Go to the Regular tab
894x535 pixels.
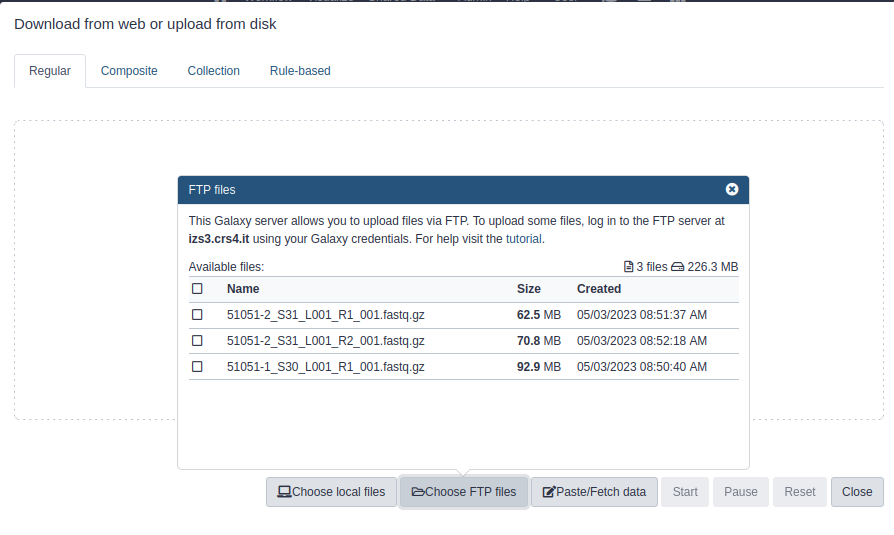[50, 71]
